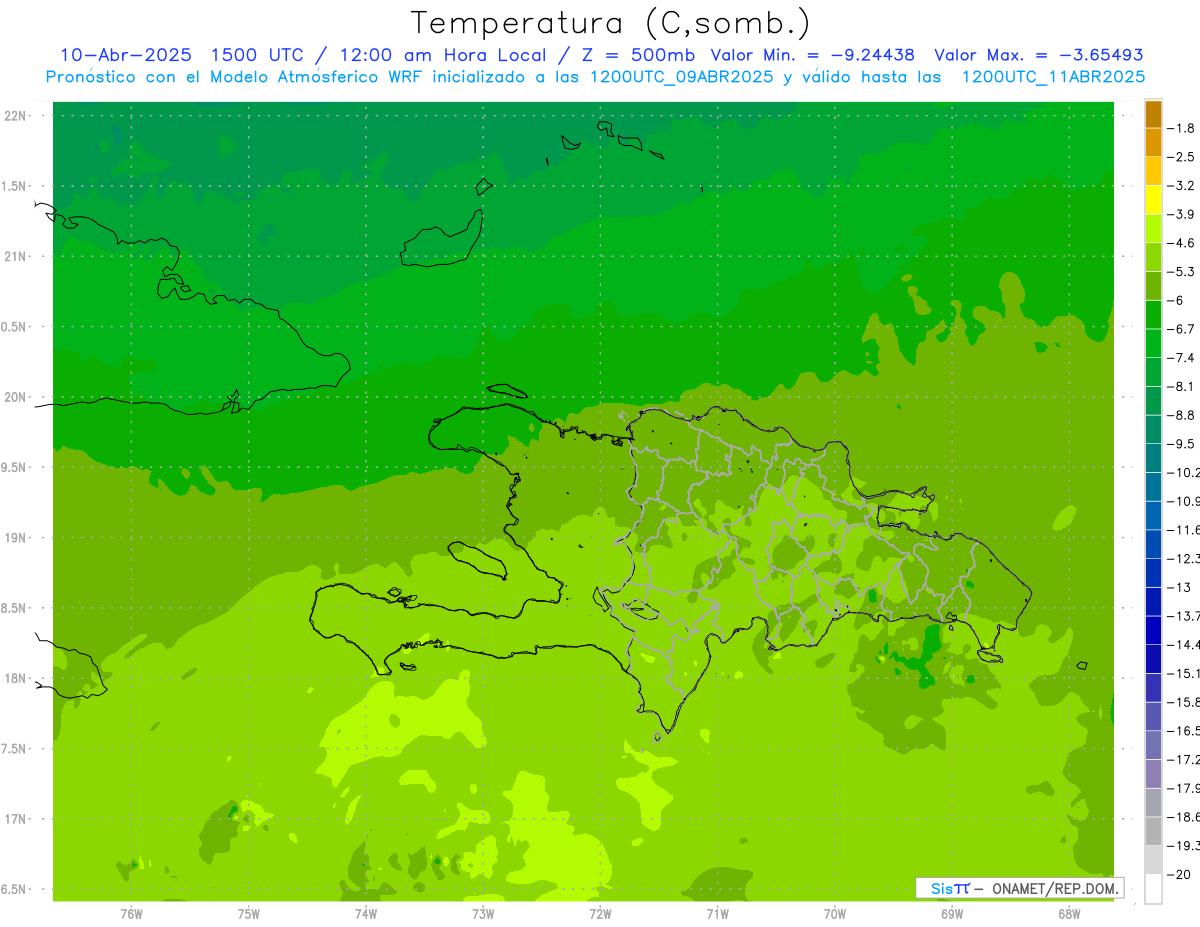This screenshot has height=927, width=1200.
Task: Click the title "Temperatura (C,somb.)"
Action: pyautogui.click(x=611, y=23)
